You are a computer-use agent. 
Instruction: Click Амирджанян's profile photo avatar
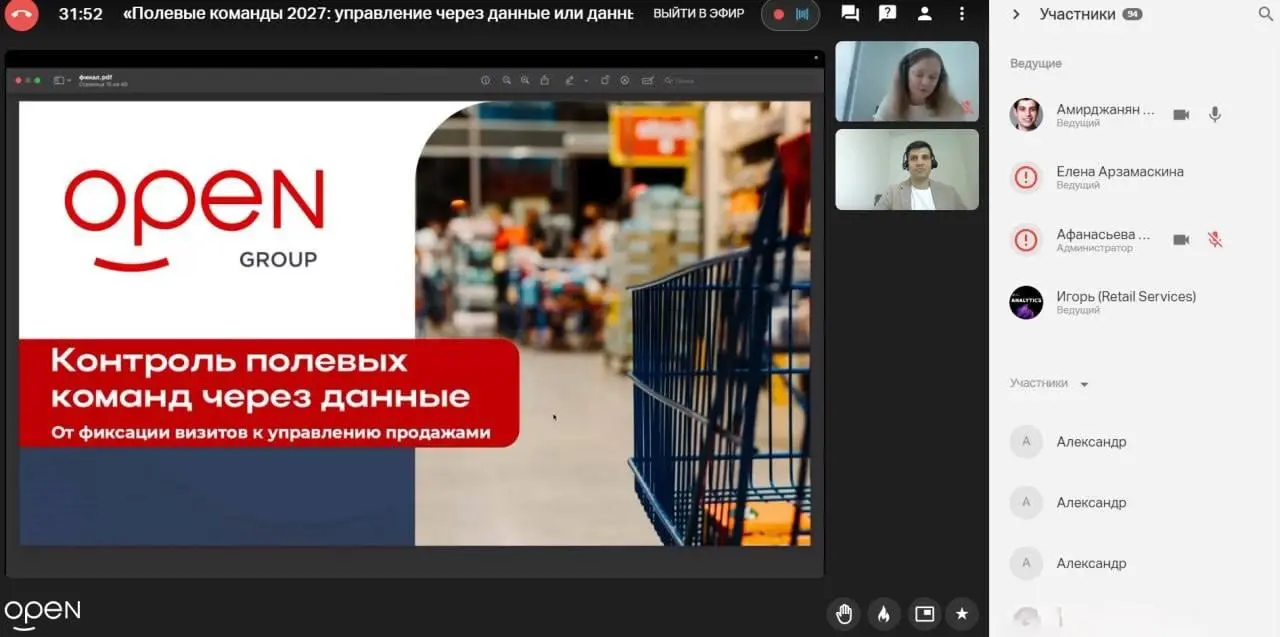point(1026,115)
